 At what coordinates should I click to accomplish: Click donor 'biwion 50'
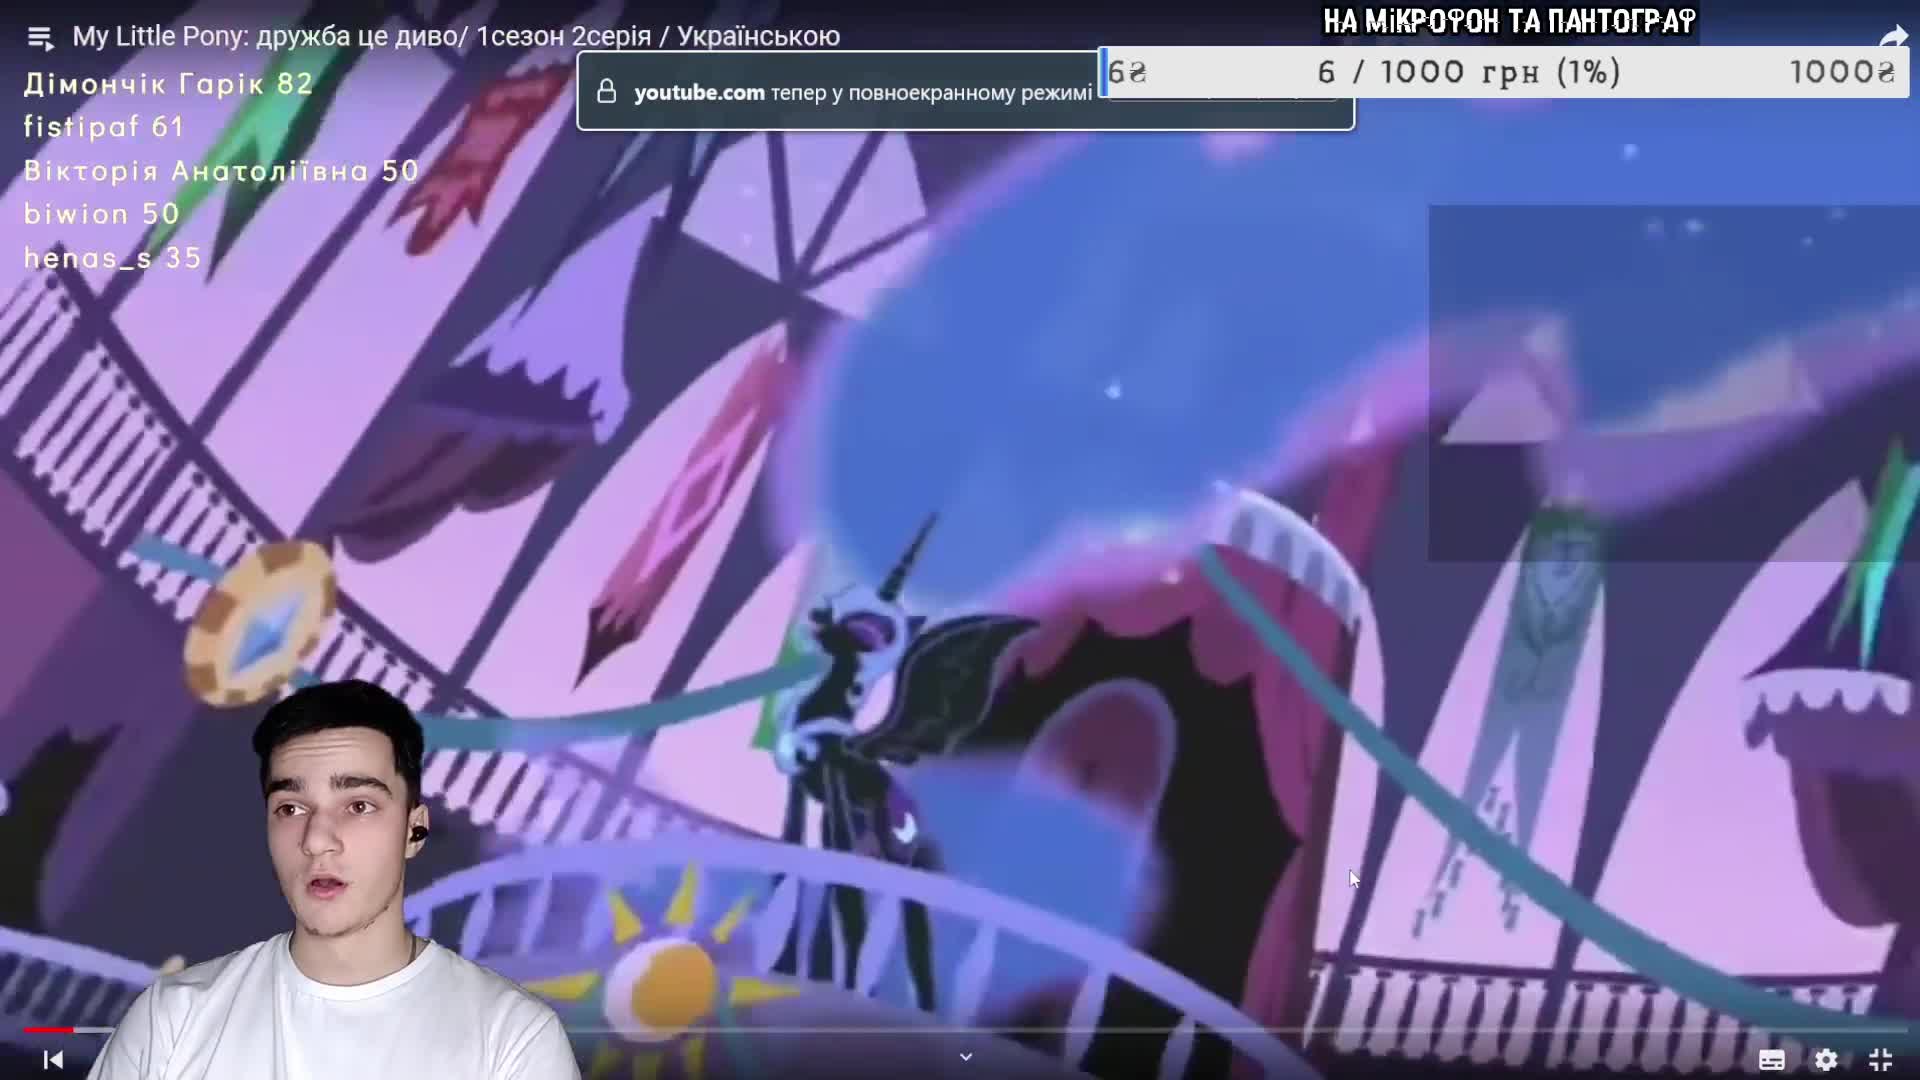point(101,214)
